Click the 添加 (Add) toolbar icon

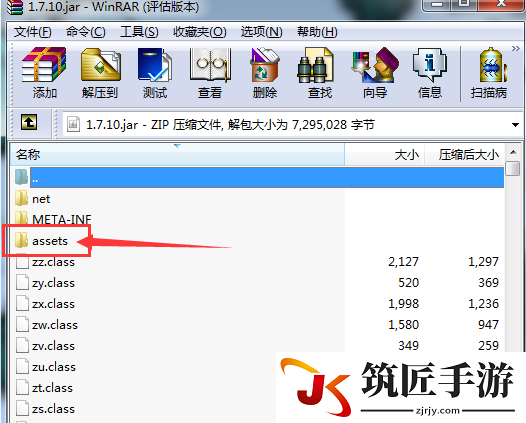pyautogui.click(x=44, y=73)
